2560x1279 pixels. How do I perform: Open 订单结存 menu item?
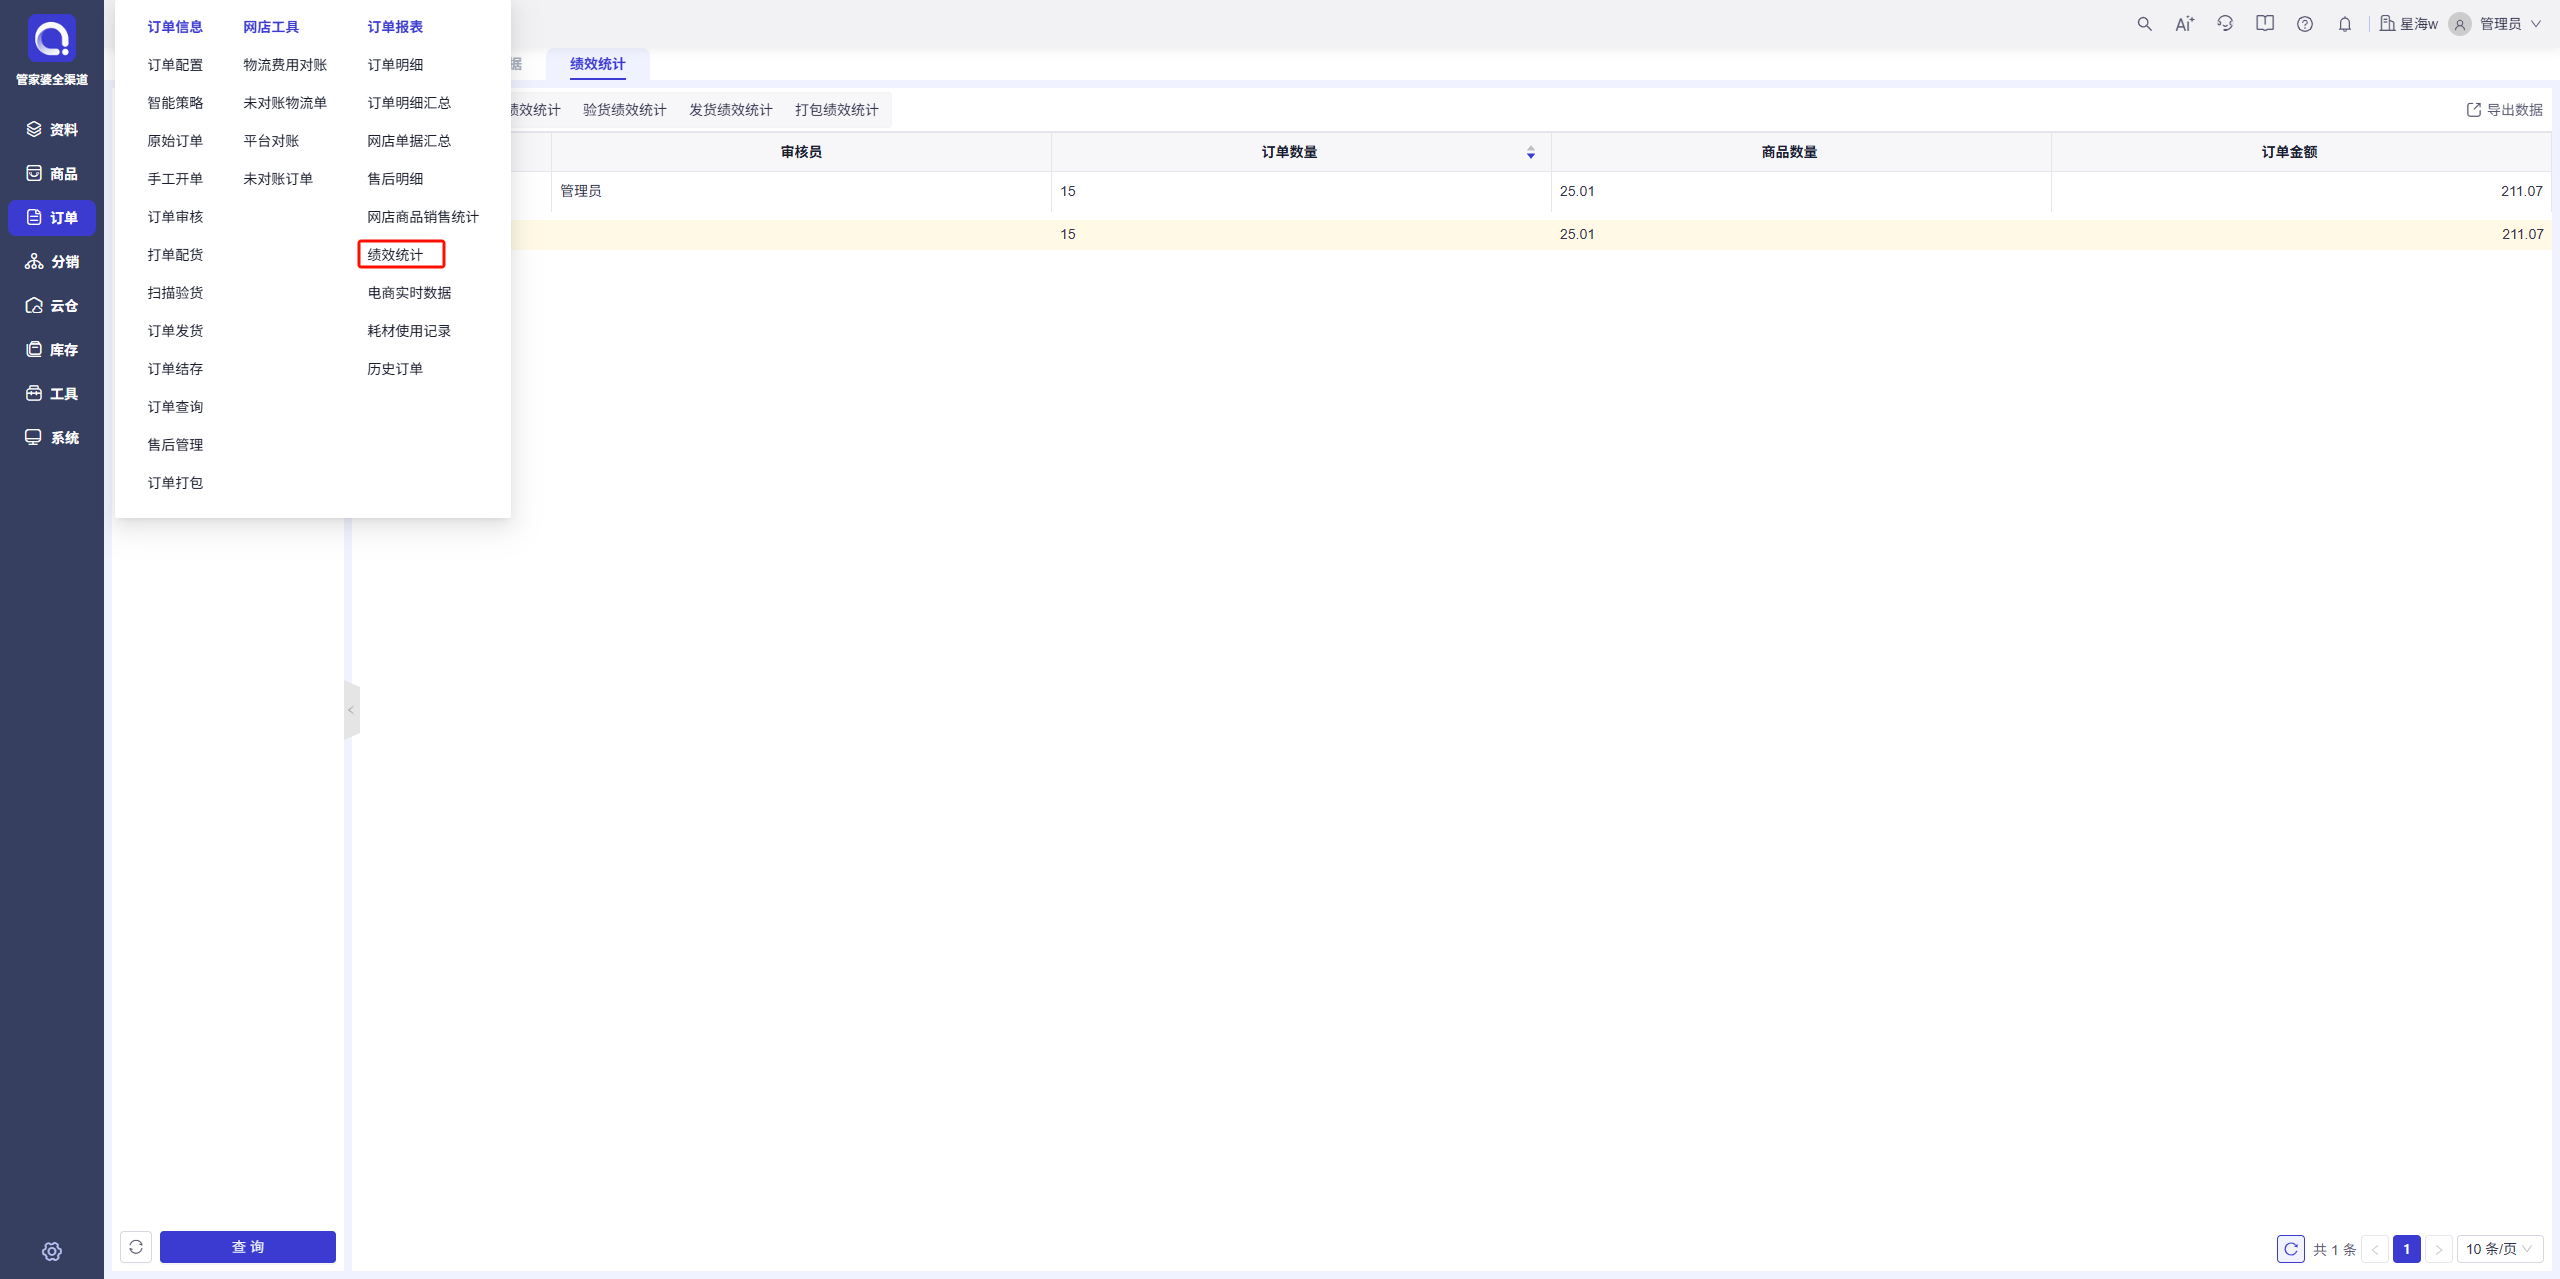[175, 369]
